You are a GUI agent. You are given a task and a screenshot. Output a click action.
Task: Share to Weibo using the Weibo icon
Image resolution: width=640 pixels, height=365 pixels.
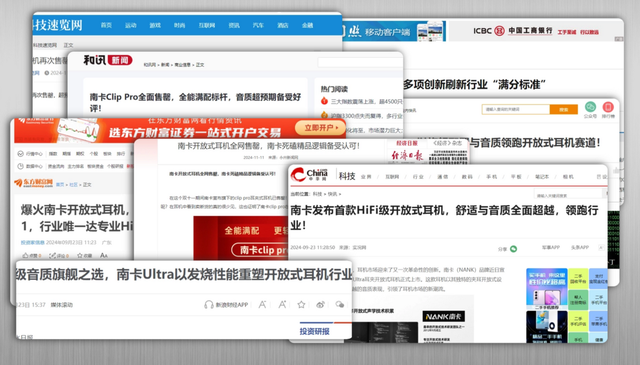coord(320,305)
